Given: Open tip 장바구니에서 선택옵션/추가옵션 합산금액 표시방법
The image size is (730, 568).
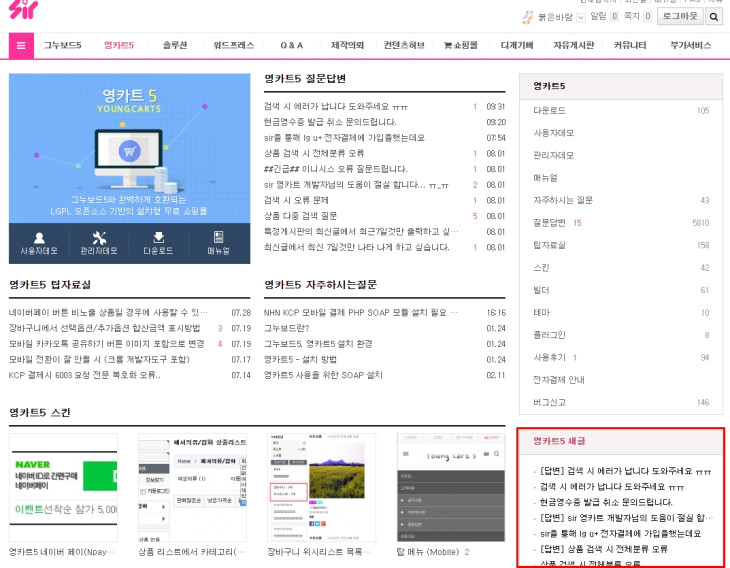Looking at the screenshot, I should (x=104, y=328).
